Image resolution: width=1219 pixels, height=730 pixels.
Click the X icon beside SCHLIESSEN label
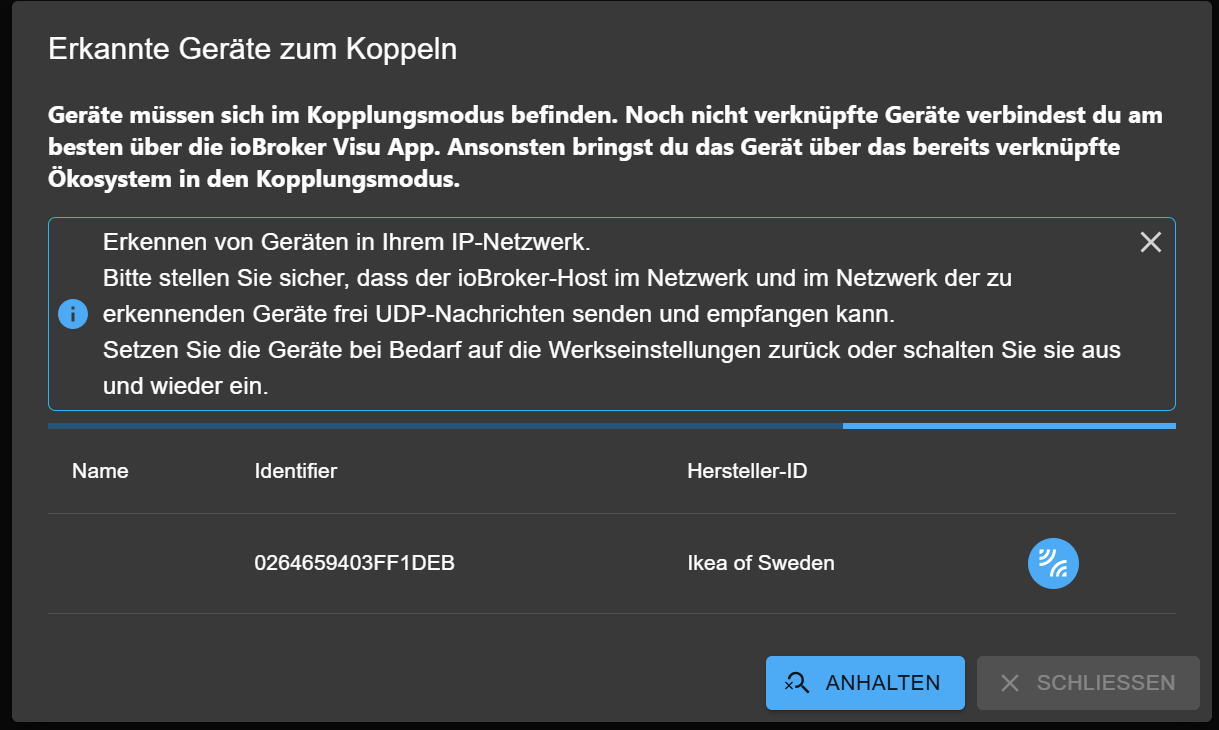point(1010,683)
